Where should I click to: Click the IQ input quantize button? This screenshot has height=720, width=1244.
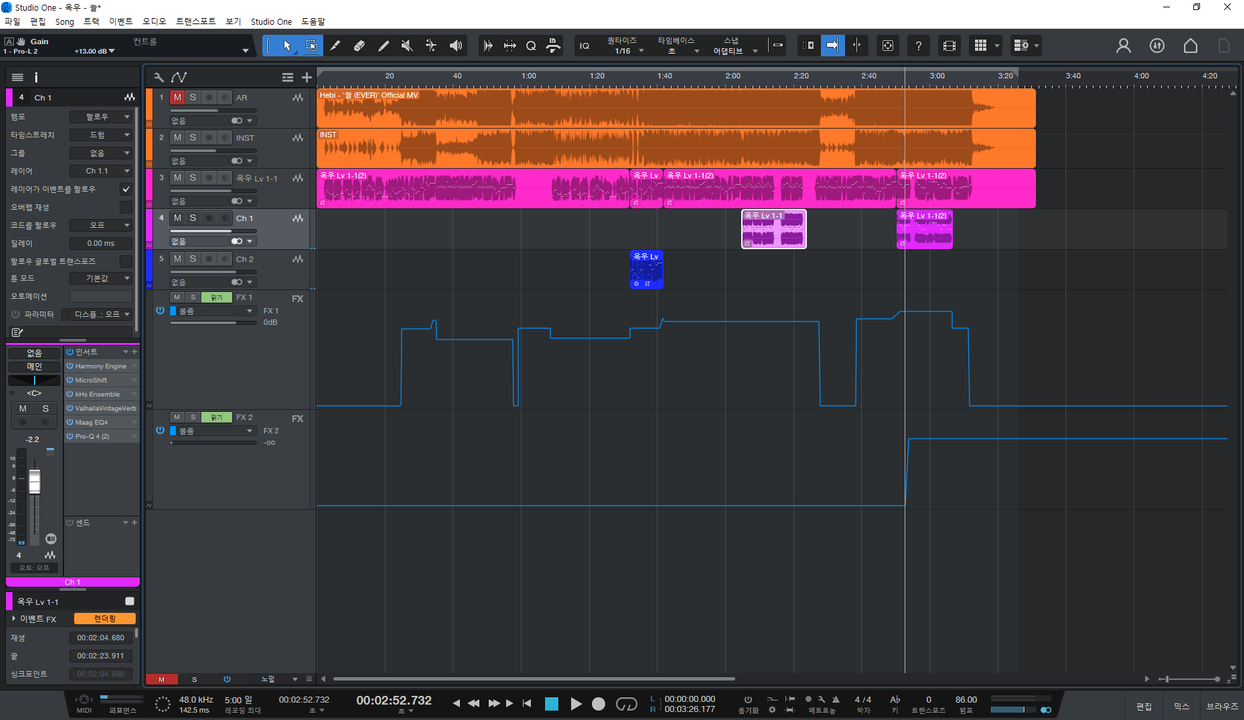tap(584, 46)
